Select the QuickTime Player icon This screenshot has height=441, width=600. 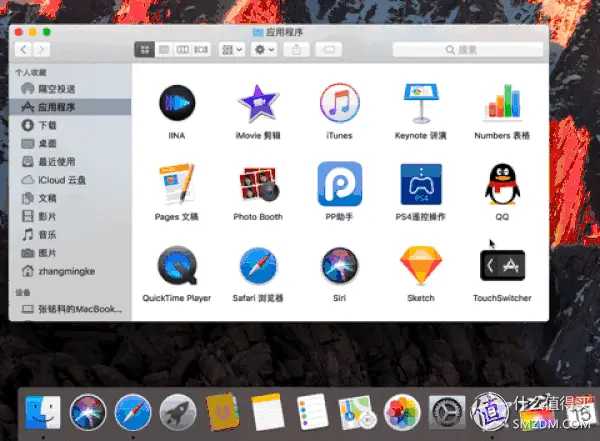click(177, 265)
